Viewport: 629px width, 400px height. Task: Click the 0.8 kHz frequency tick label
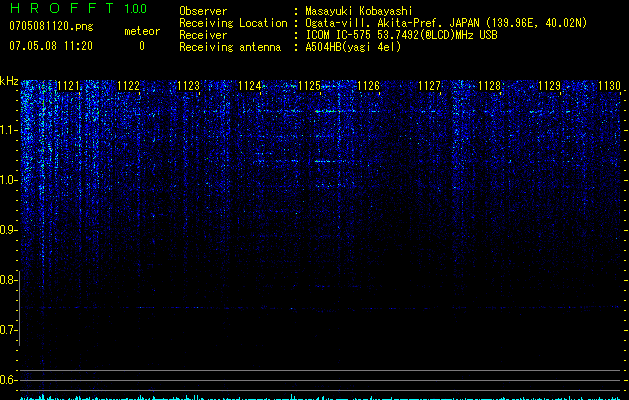click(8, 280)
